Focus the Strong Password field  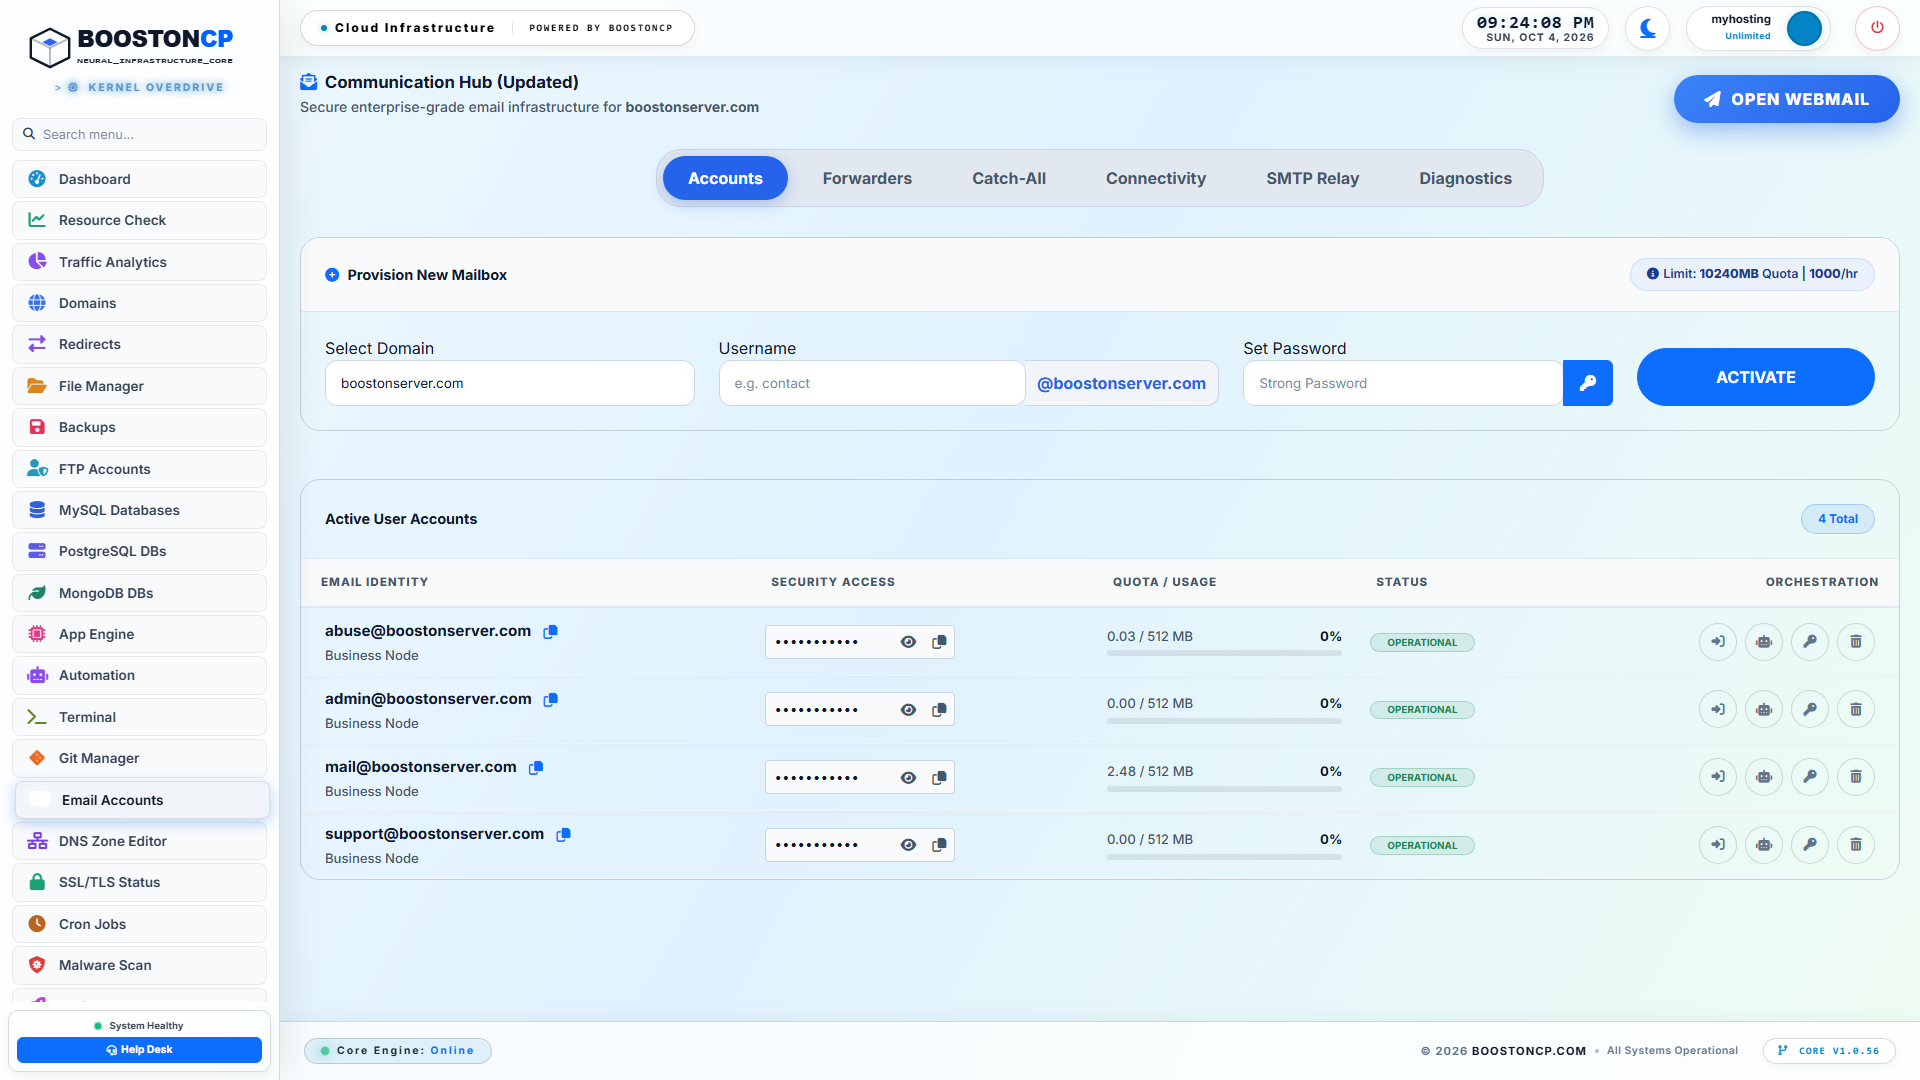coord(1402,383)
